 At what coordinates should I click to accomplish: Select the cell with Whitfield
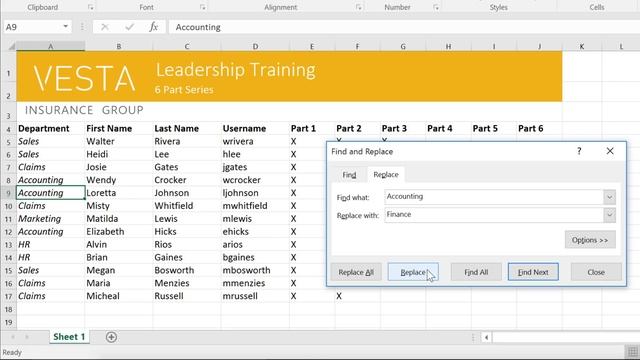point(187,206)
